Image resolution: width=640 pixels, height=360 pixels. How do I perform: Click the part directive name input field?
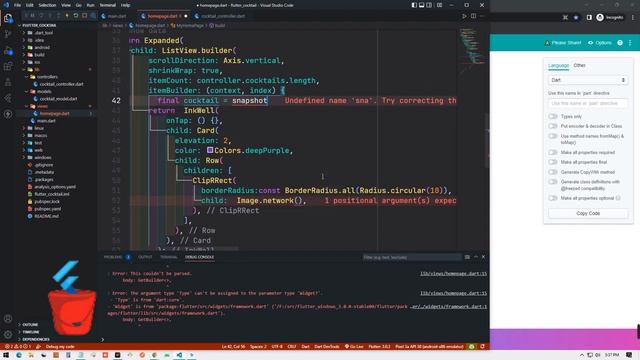pyautogui.click(x=588, y=104)
